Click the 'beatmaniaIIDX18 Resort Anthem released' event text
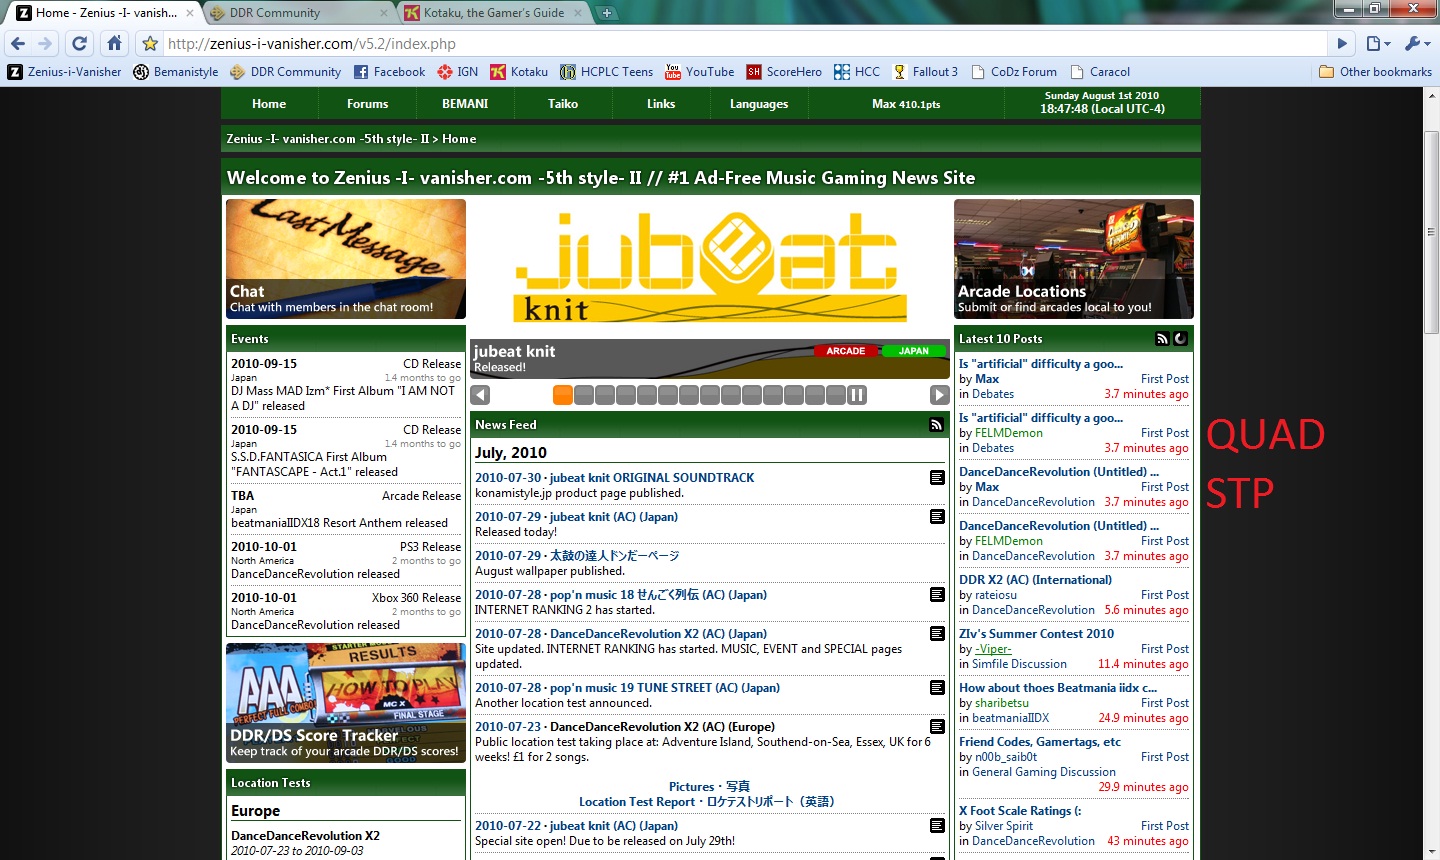The image size is (1440, 860). (339, 523)
